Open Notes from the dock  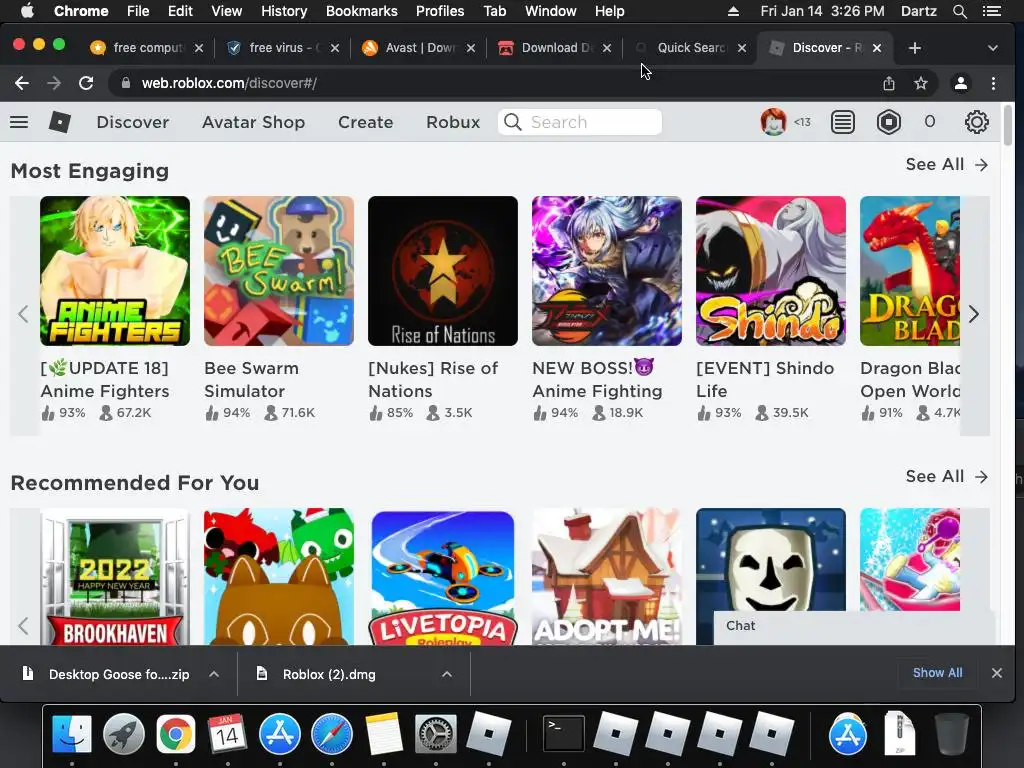384,734
